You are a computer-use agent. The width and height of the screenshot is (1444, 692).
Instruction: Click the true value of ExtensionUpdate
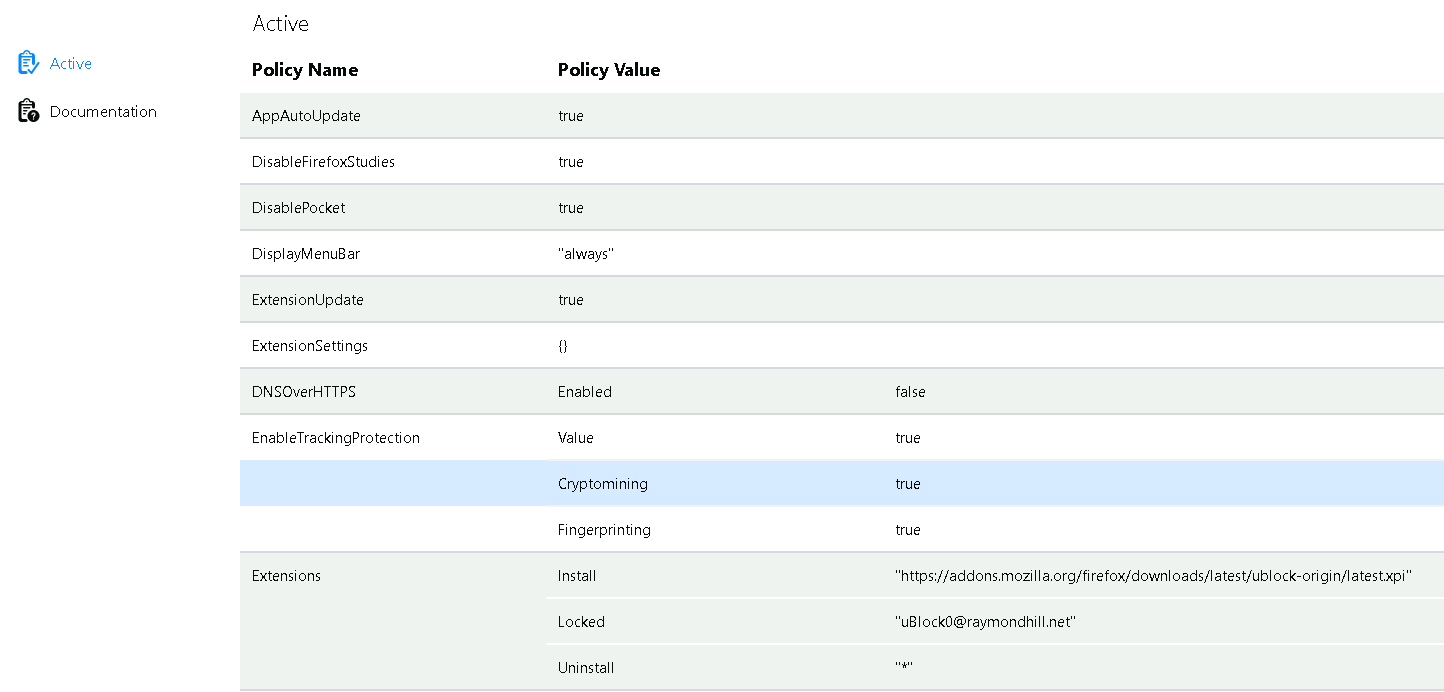[x=571, y=300]
